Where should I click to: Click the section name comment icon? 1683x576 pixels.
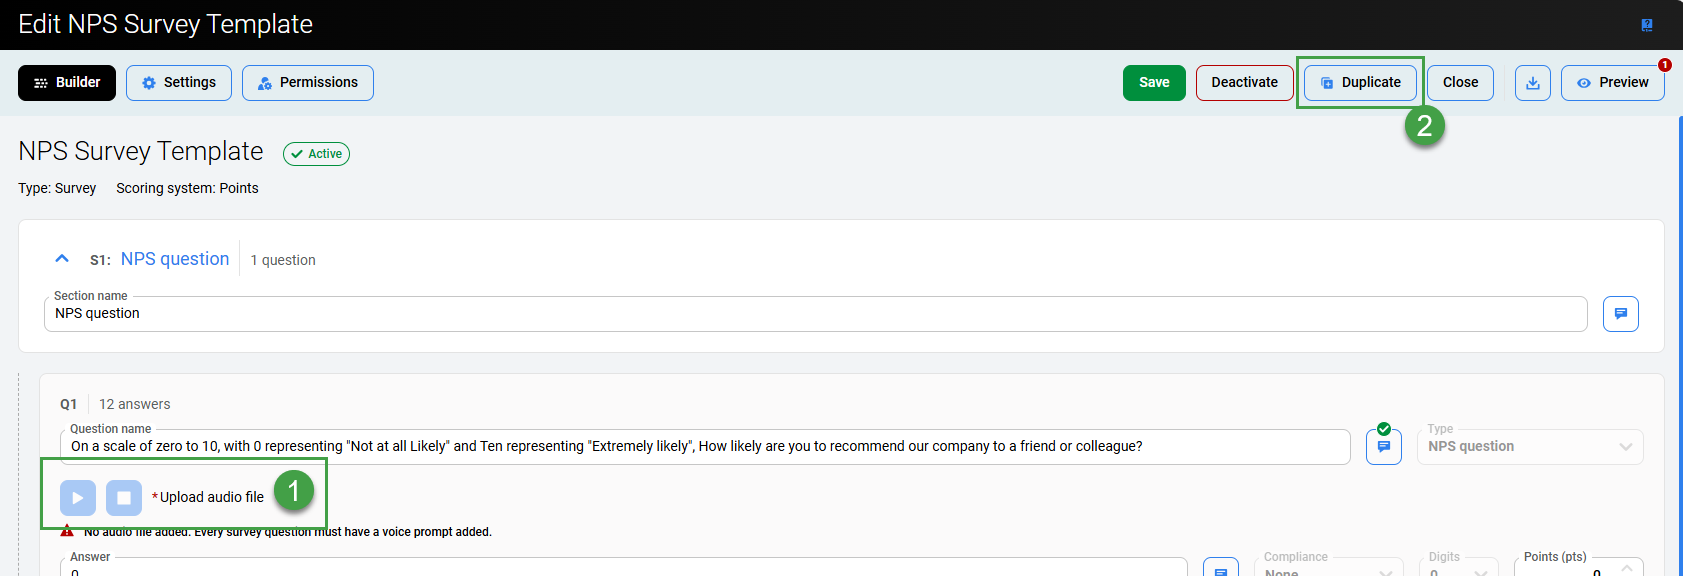tap(1620, 314)
